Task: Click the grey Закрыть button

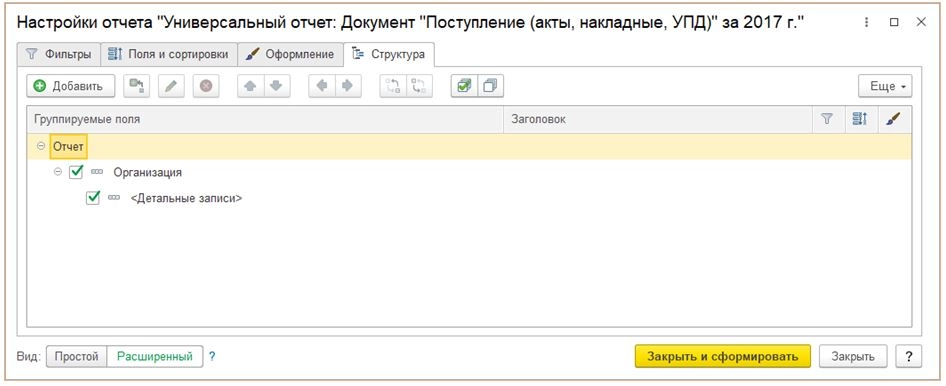Action: (x=853, y=356)
